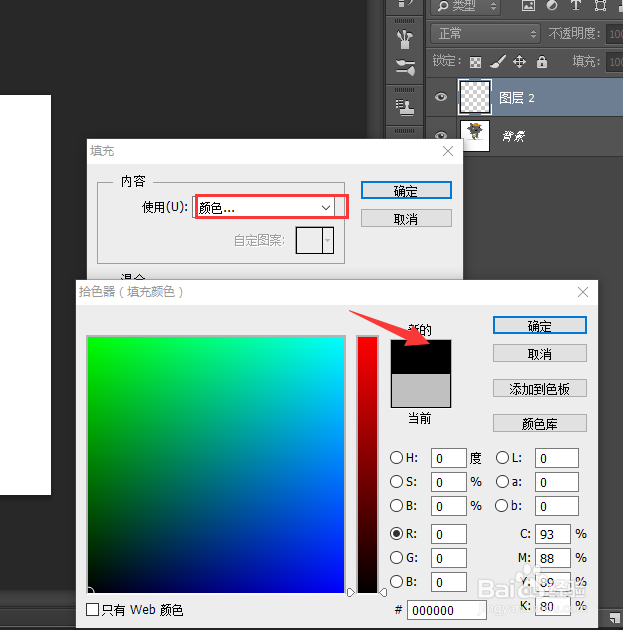This screenshot has width=623, height=630.
Task: Select the Lab b radio button
Action: (502, 505)
